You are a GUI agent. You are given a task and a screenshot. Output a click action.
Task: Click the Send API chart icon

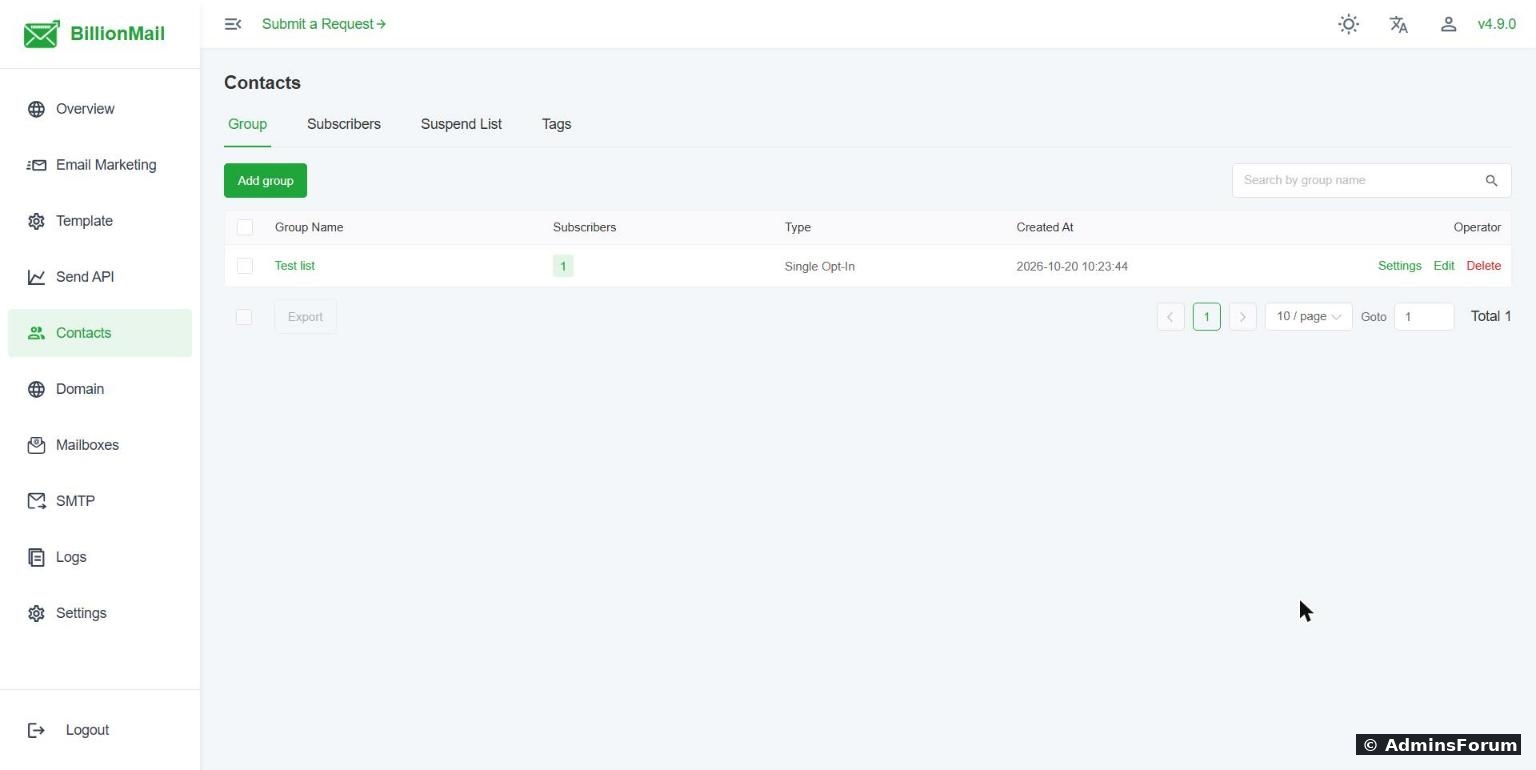tap(36, 277)
